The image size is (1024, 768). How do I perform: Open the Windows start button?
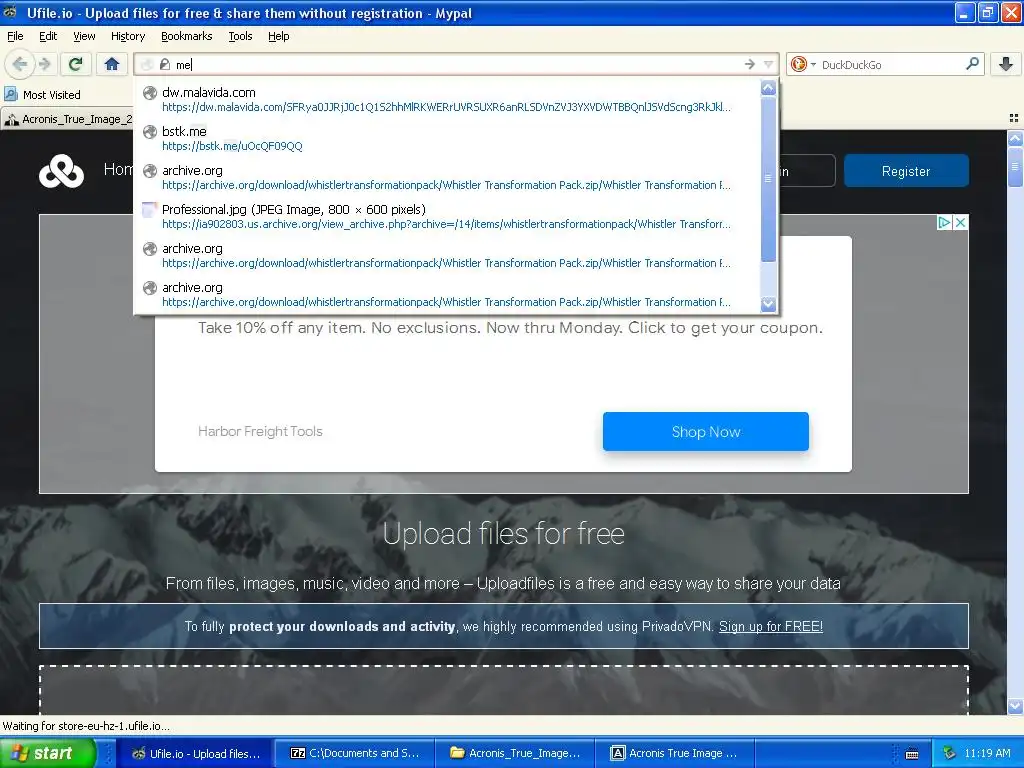tap(47, 753)
